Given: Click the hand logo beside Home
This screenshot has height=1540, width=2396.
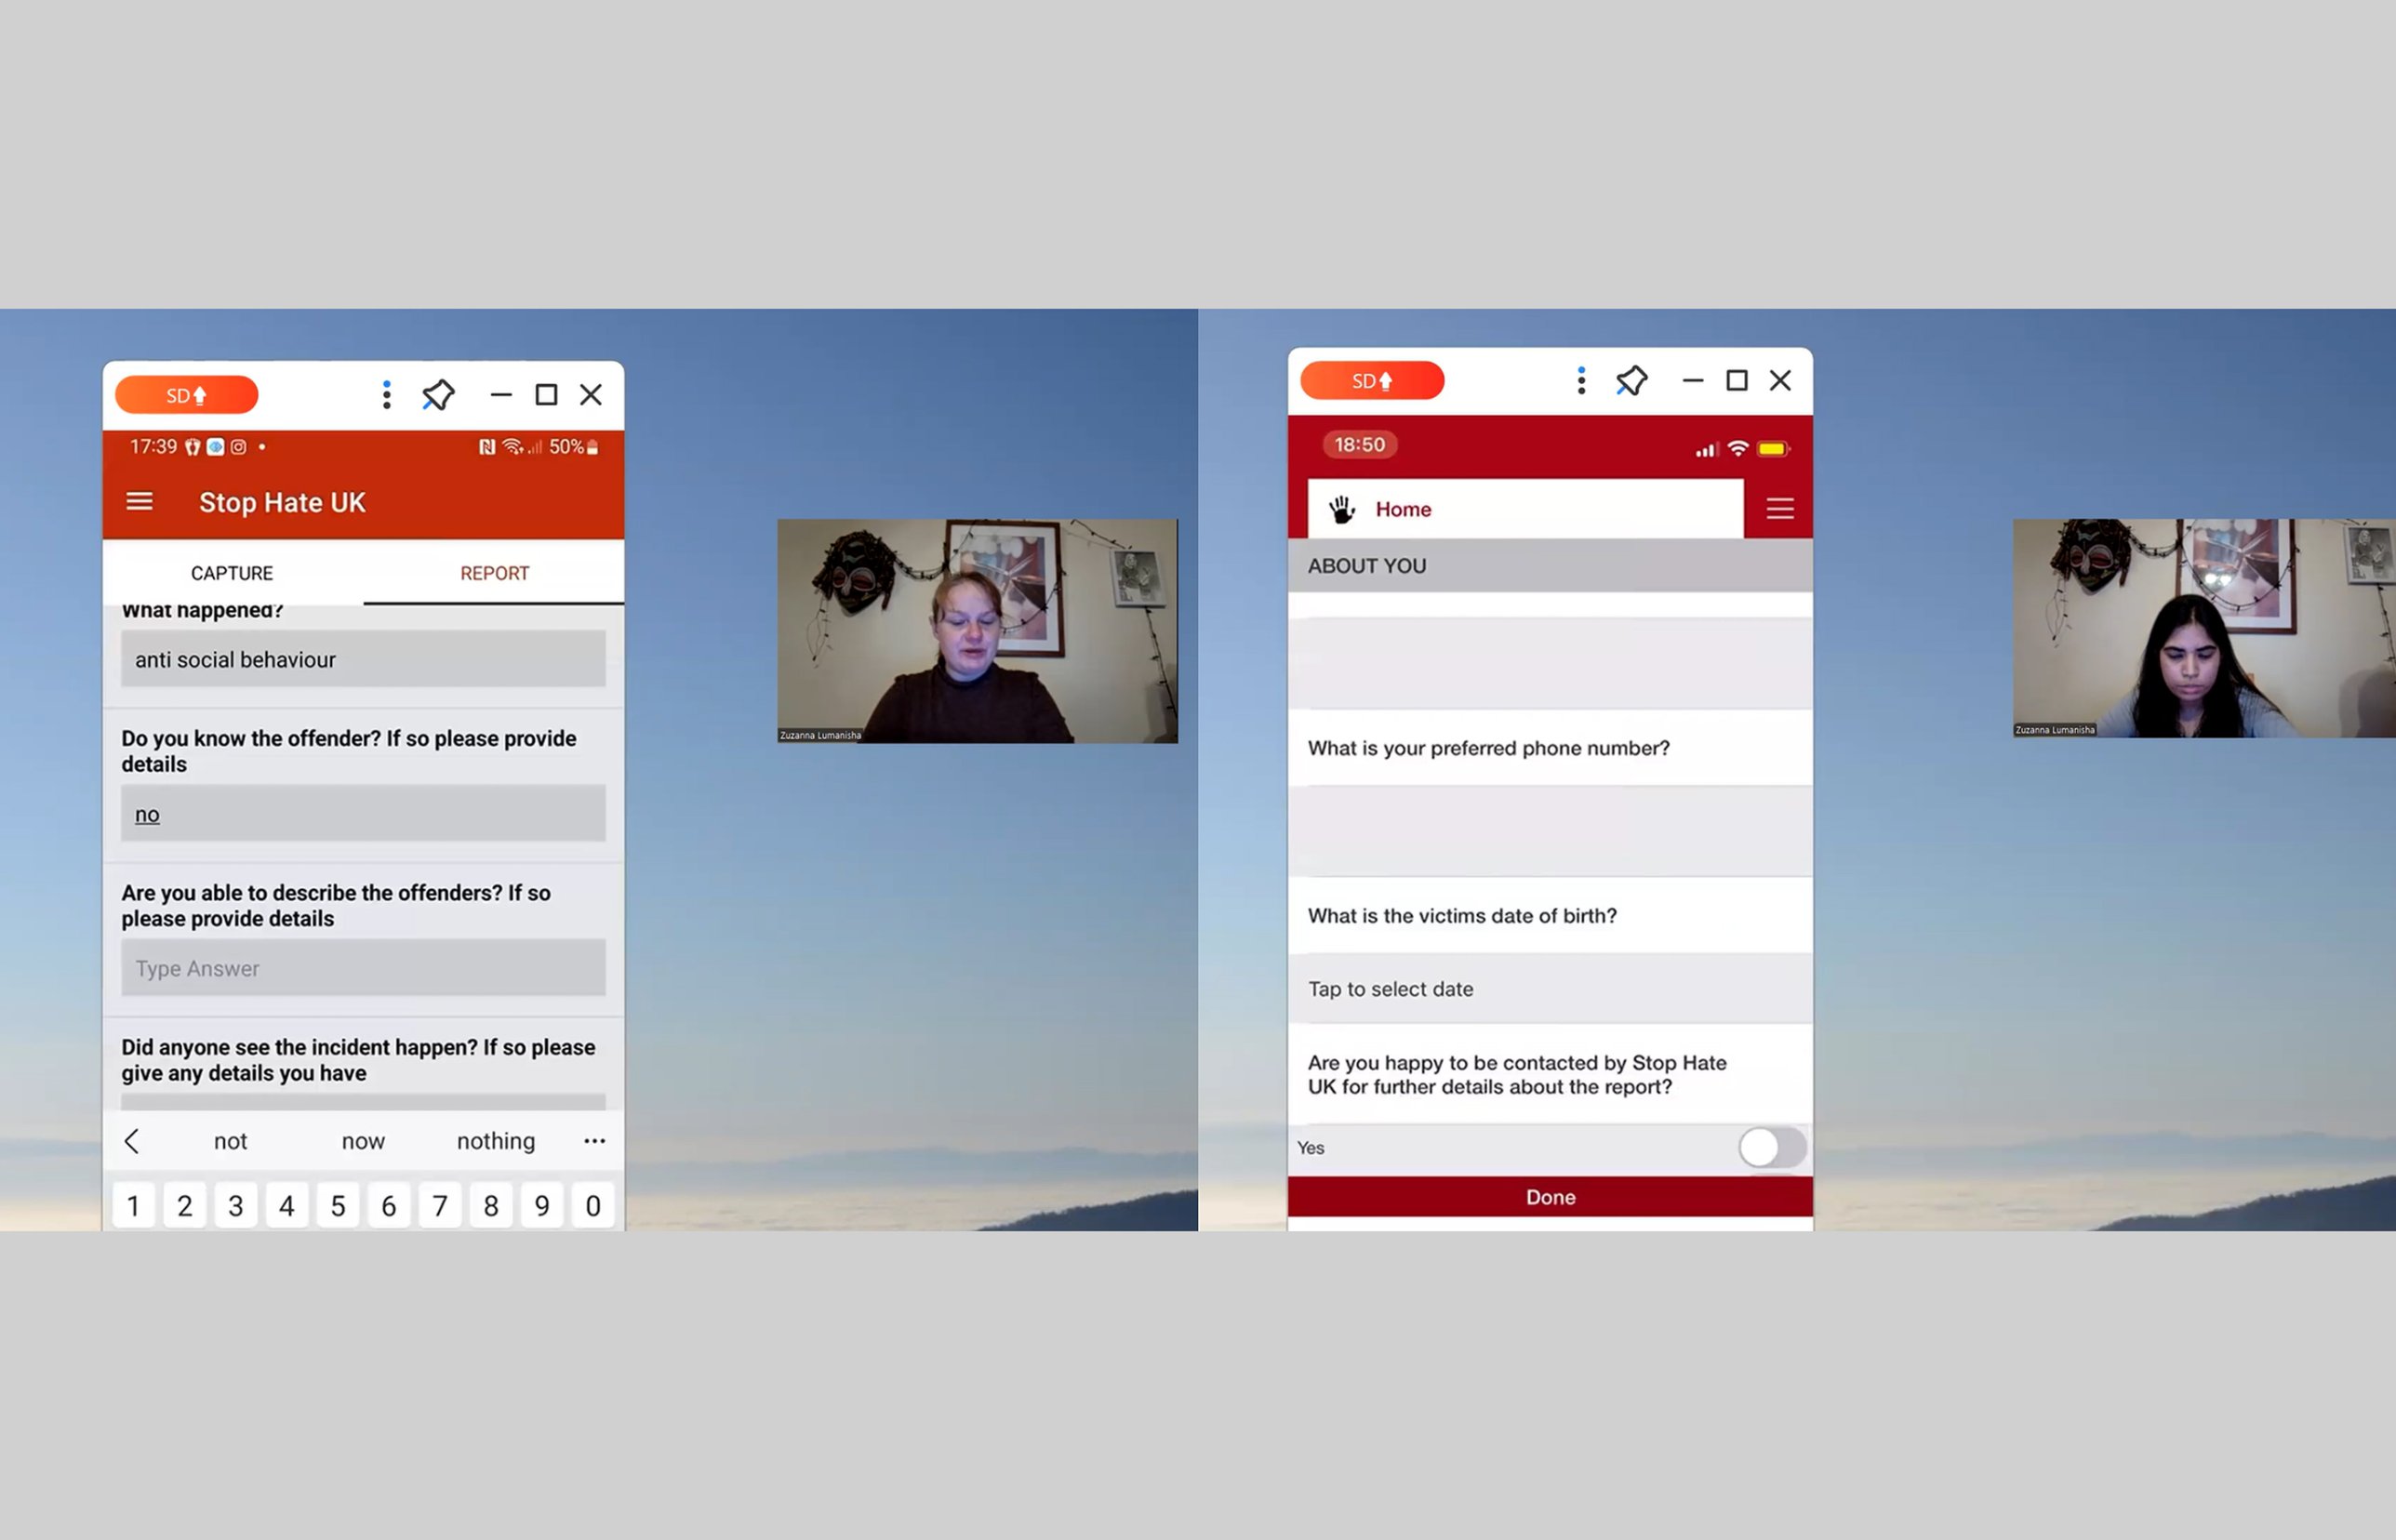Looking at the screenshot, I should point(1341,509).
